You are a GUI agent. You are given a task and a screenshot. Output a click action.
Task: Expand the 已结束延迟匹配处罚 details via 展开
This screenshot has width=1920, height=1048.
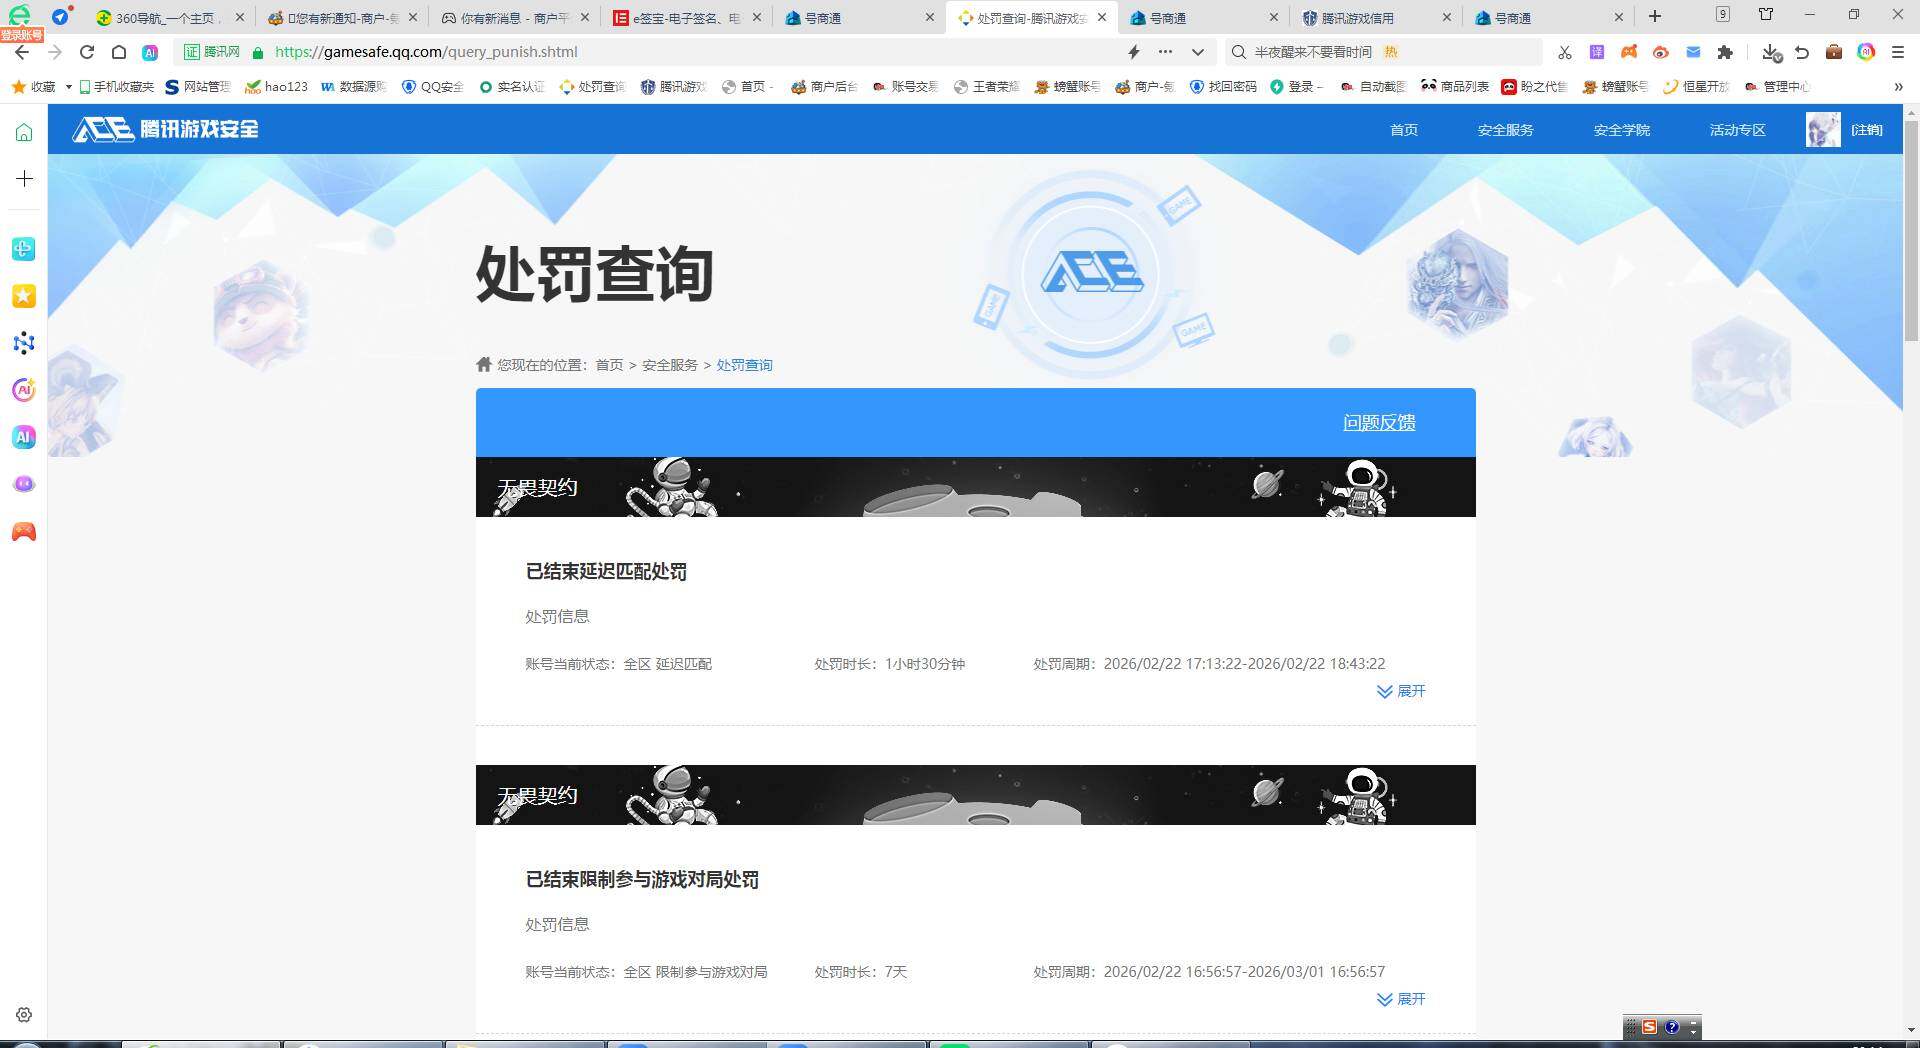click(x=1401, y=691)
